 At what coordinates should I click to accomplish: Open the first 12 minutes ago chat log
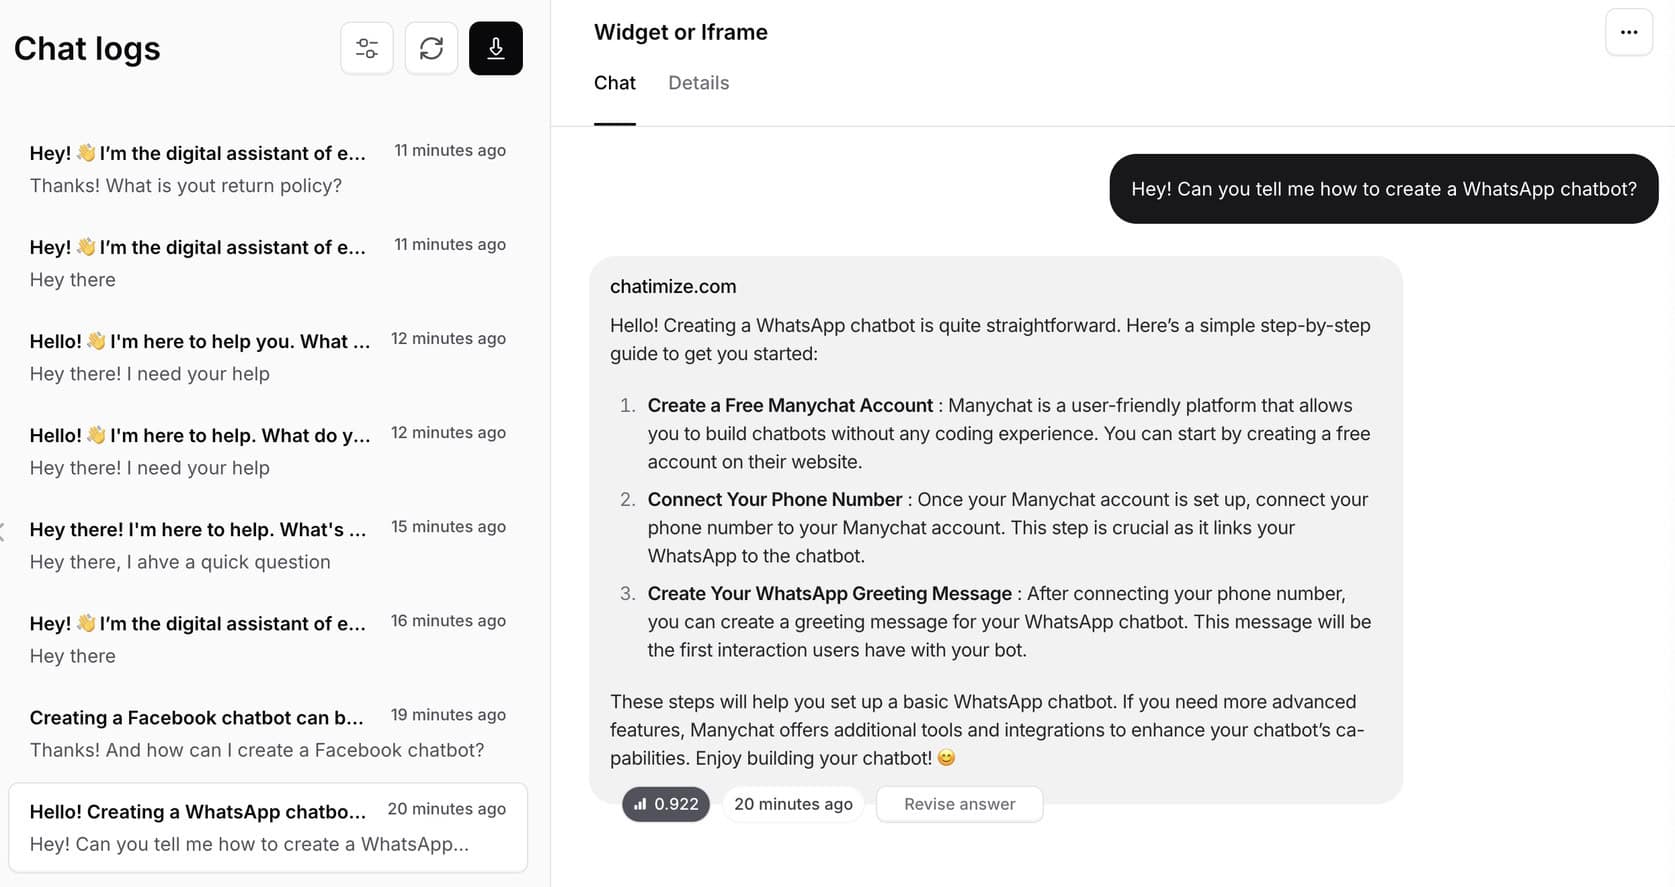(x=267, y=357)
